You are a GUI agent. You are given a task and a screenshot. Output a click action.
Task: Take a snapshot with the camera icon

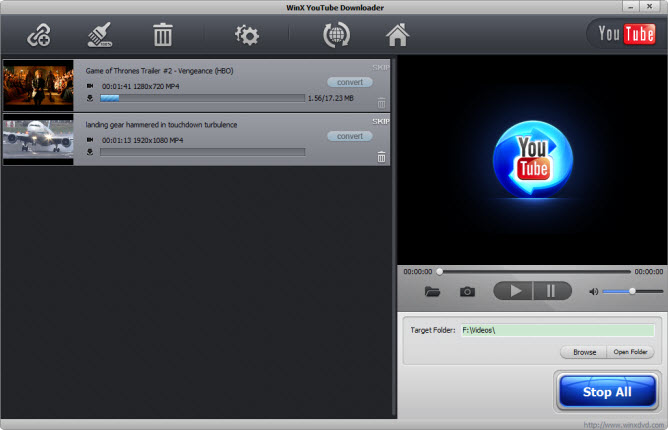[x=467, y=291]
